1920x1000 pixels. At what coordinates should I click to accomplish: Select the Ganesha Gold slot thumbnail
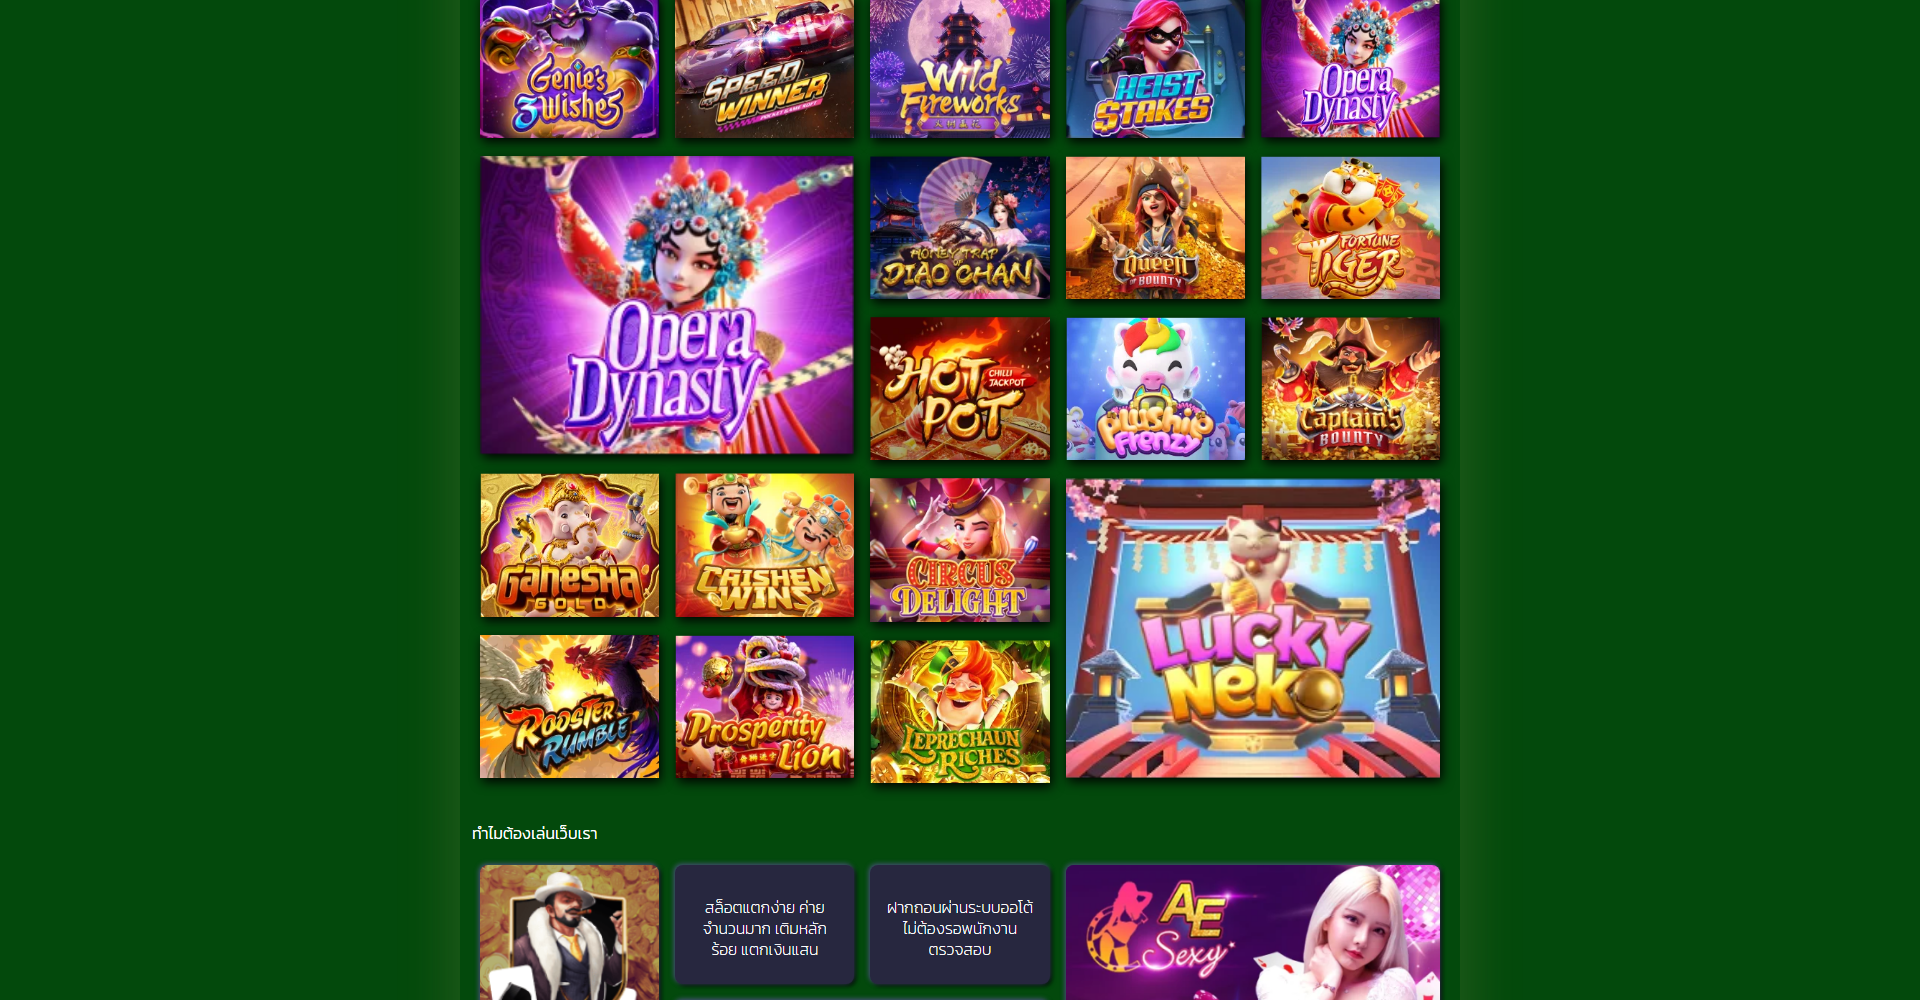(x=569, y=545)
